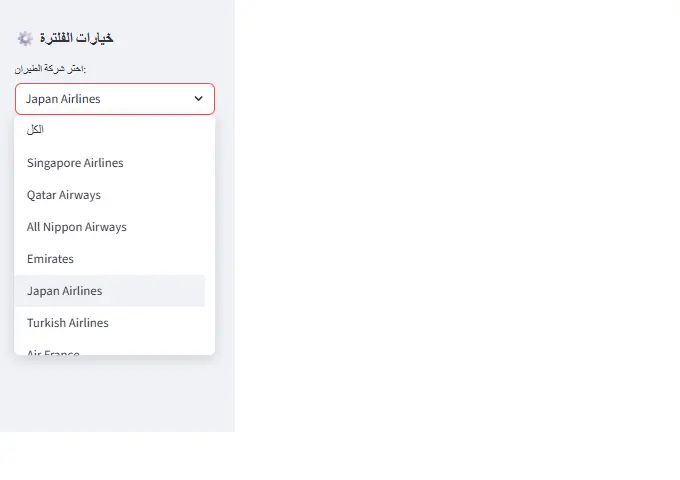680x480 pixels.
Task: Collapse the airline dropdown using the chevron arrow
Action: 198,99
